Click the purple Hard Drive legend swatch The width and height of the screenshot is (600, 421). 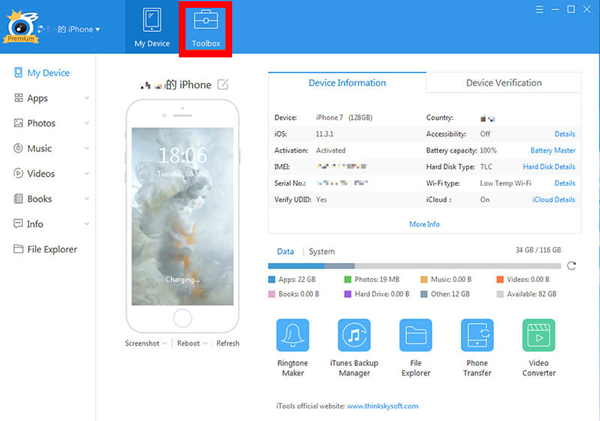[x=348, y=294]
